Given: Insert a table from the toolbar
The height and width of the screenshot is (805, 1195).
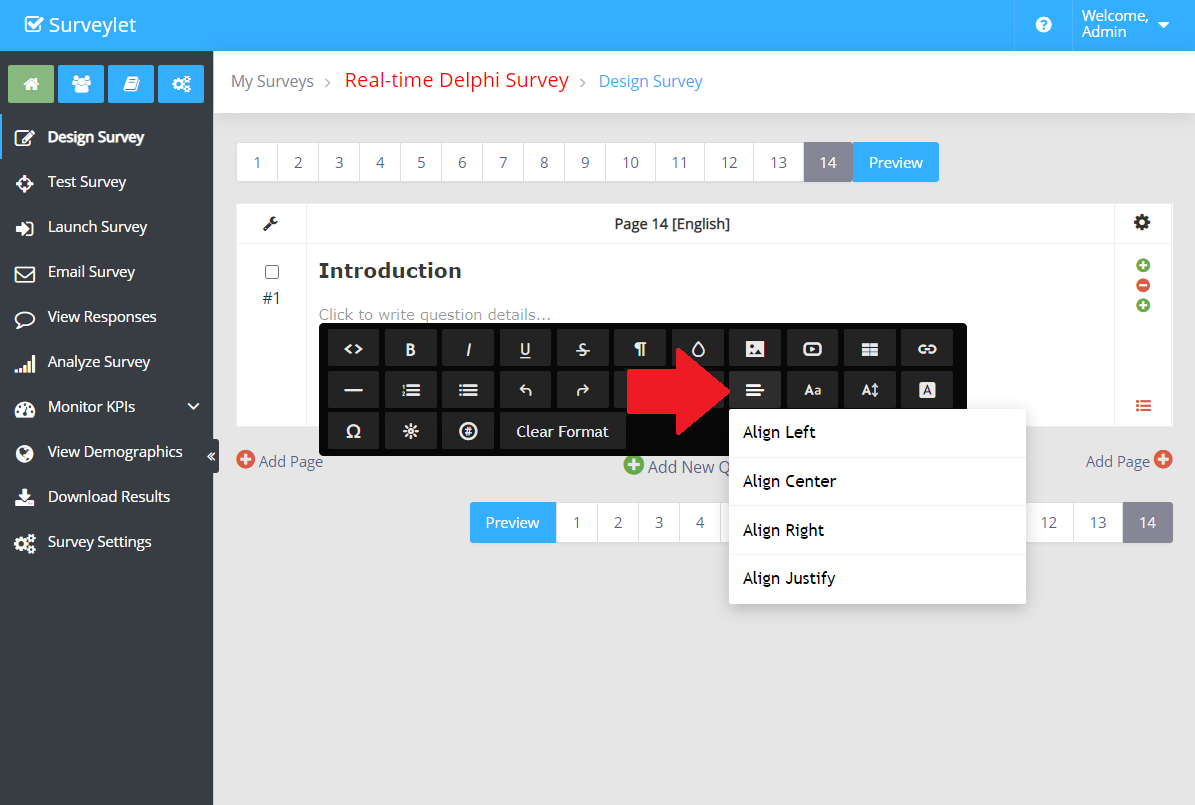Looking at the screenshot, I should click(x=870, y=349).
